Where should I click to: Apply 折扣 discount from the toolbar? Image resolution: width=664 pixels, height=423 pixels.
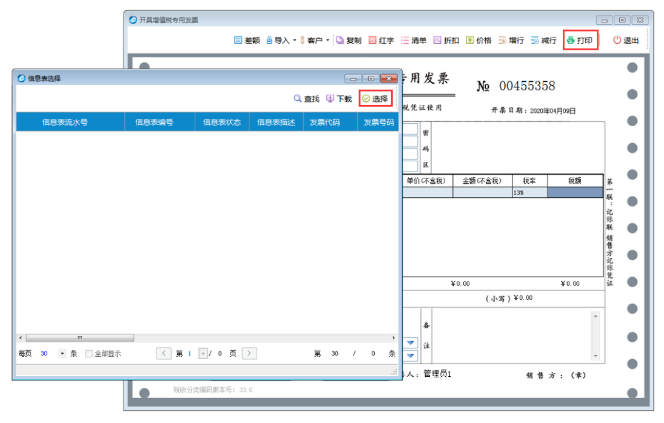pyautogui.click(x=446, y=41)
